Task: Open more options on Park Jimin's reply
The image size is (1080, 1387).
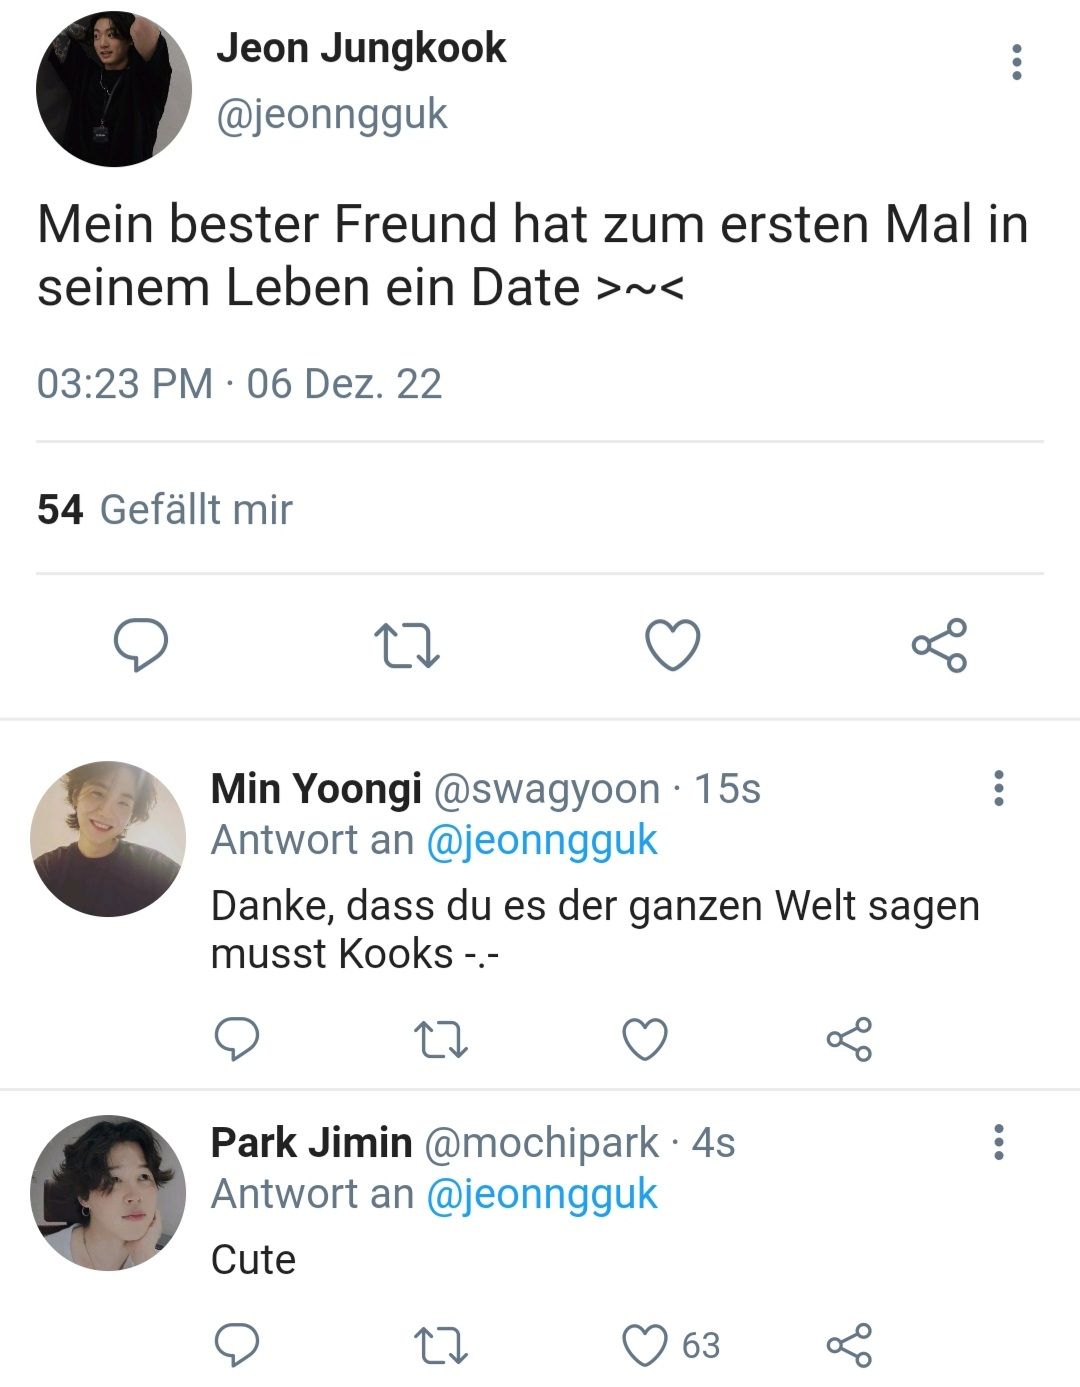Action: (x=998, y=1142)
